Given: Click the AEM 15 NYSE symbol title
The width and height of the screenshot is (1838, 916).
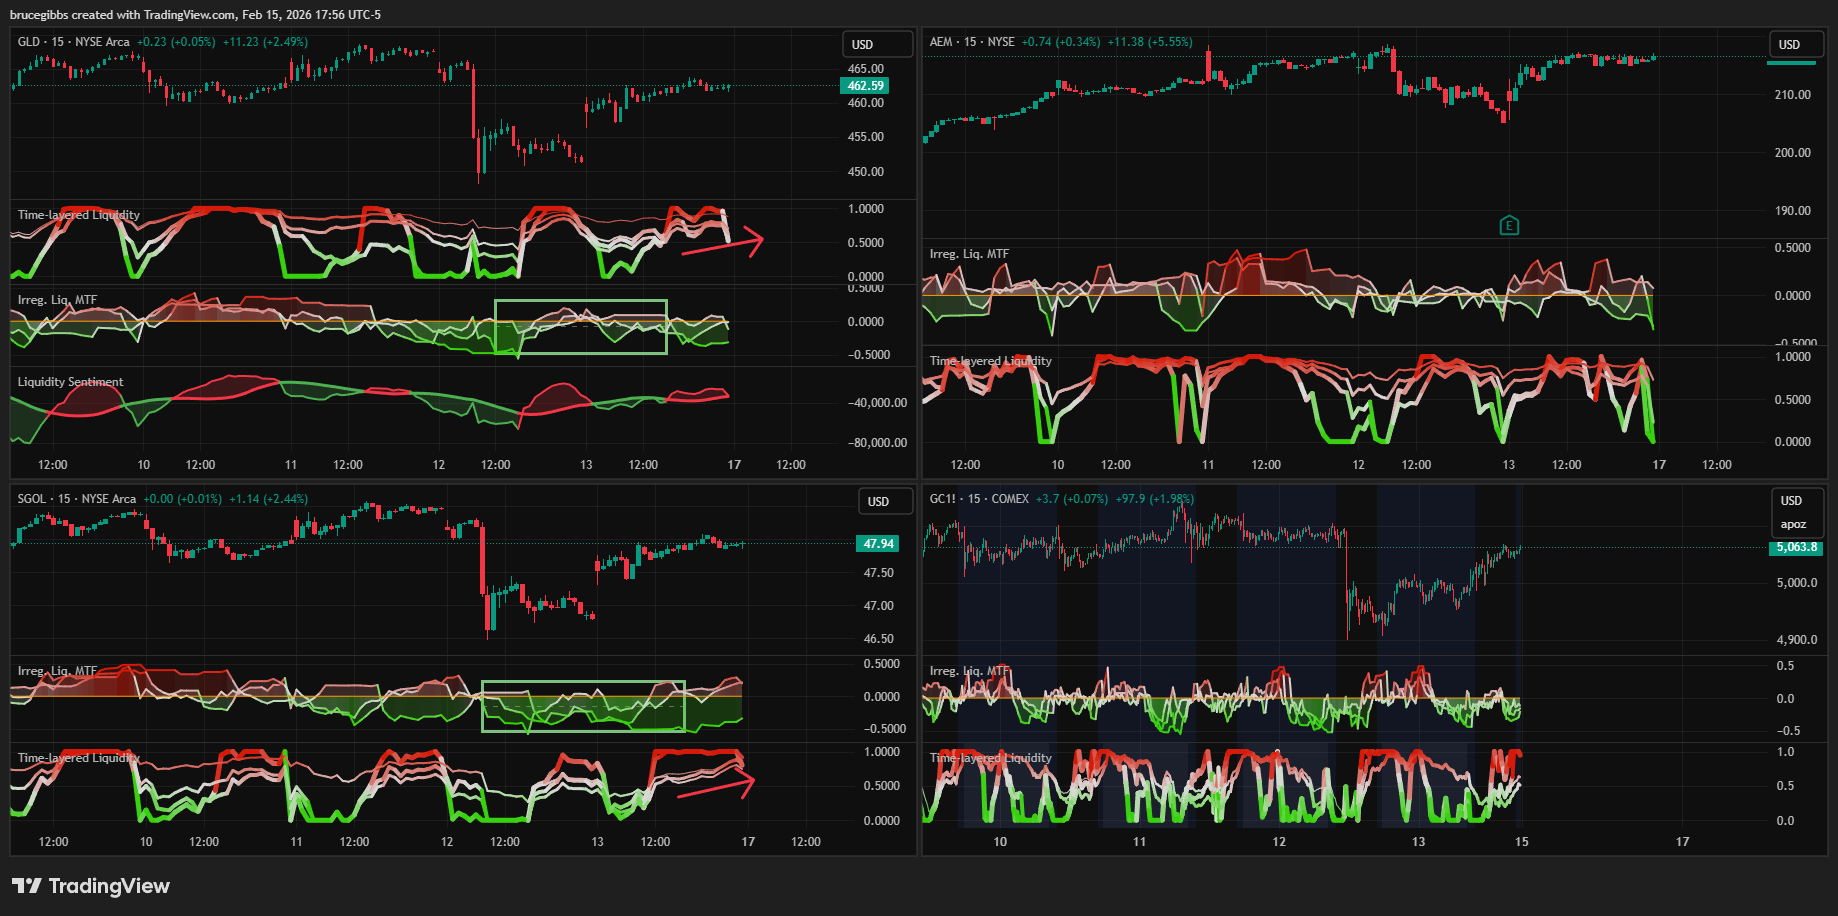Looking at the screenshot, I should [972, 42].
